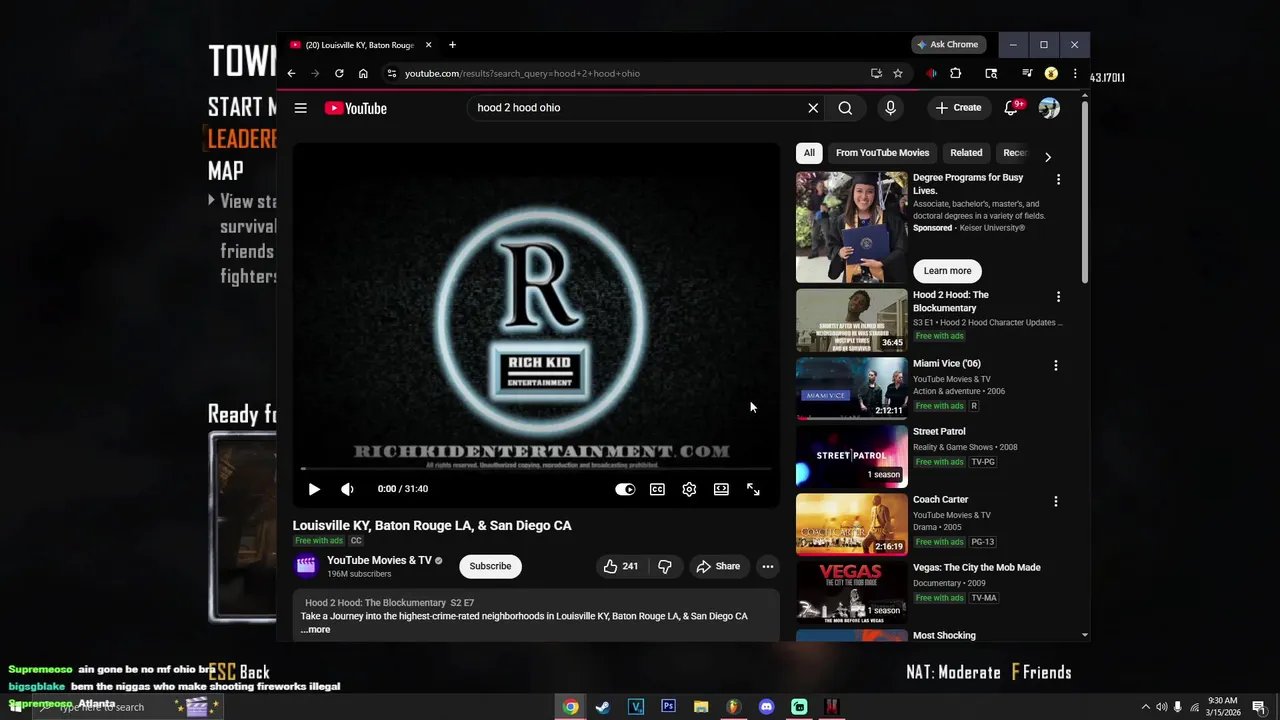The image size is (1280, 720).
Task: Select the All filter chip
Action: click(809, 153)
